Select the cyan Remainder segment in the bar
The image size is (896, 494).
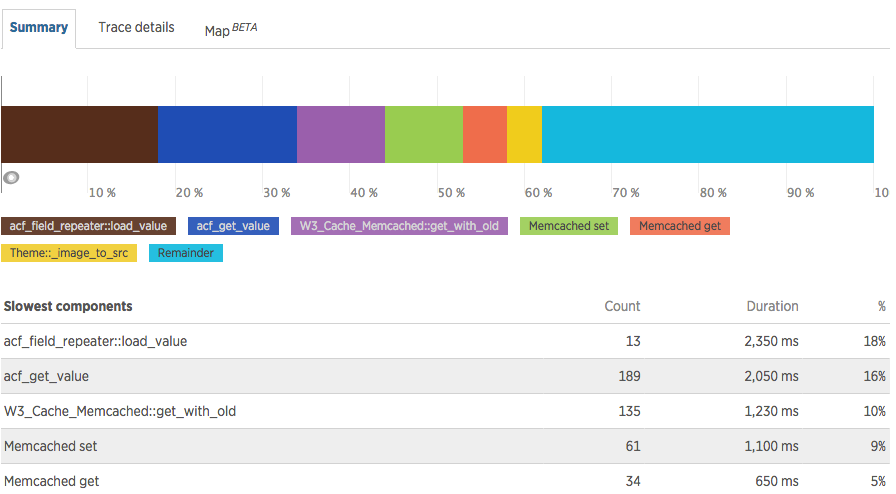pyautogui.click(x=708, y=134)
